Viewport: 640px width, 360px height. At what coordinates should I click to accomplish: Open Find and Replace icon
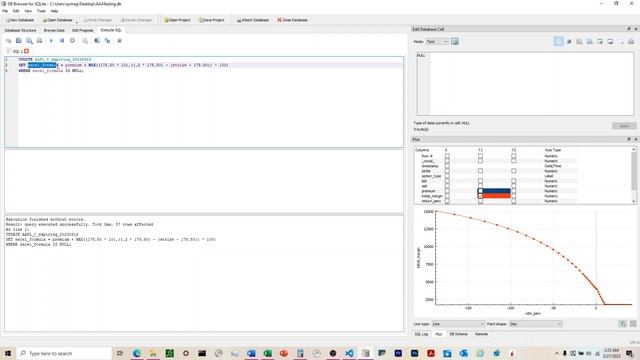click(107, 41)
